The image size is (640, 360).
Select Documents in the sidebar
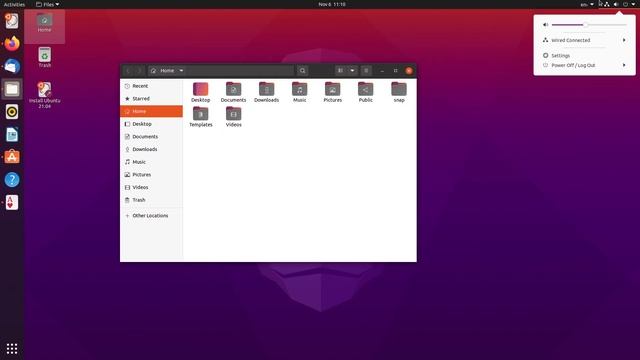(x=151, y=137)
